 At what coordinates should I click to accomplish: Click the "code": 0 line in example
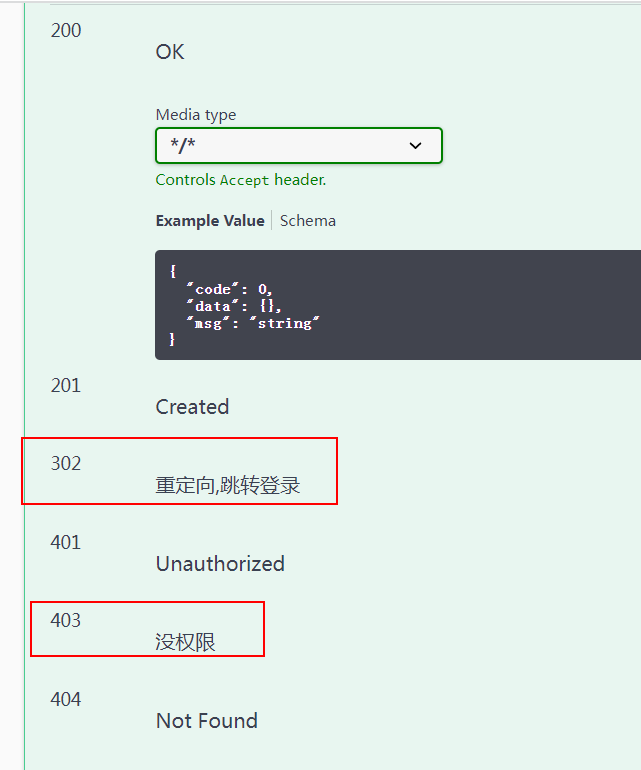click(228, 290)
